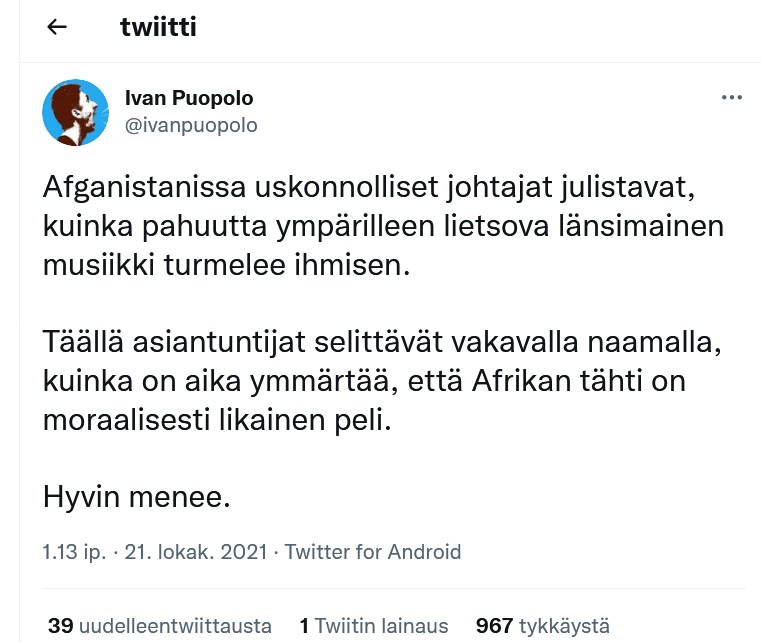
Task: Go back using the left arrow
Action: point(57,28)
